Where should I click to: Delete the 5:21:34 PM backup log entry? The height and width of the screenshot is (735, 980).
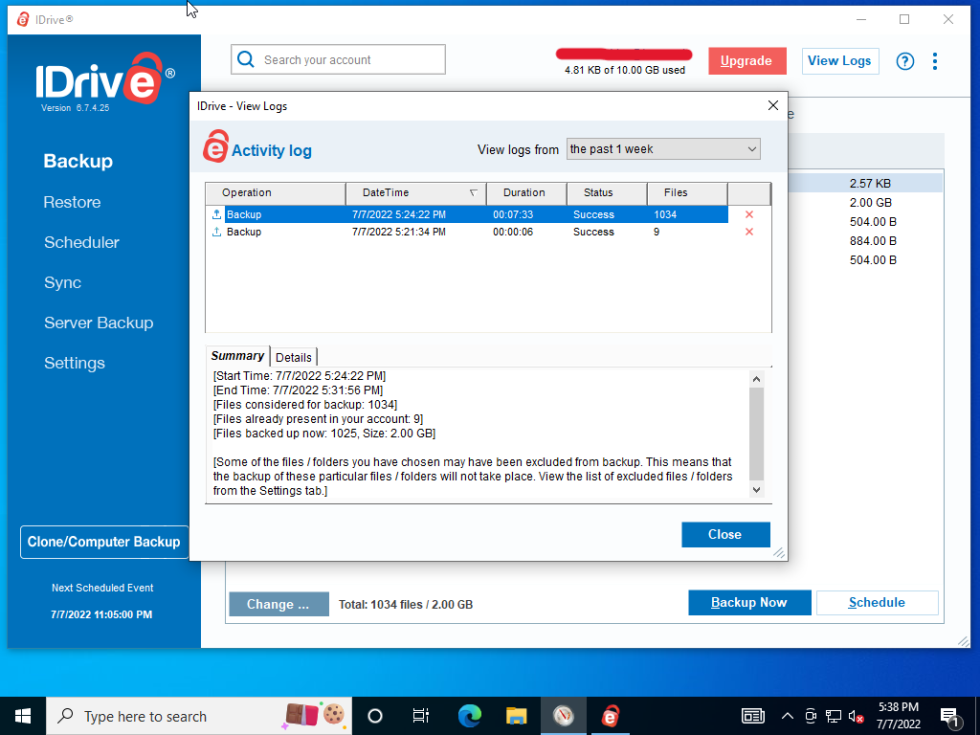[749, 232]
